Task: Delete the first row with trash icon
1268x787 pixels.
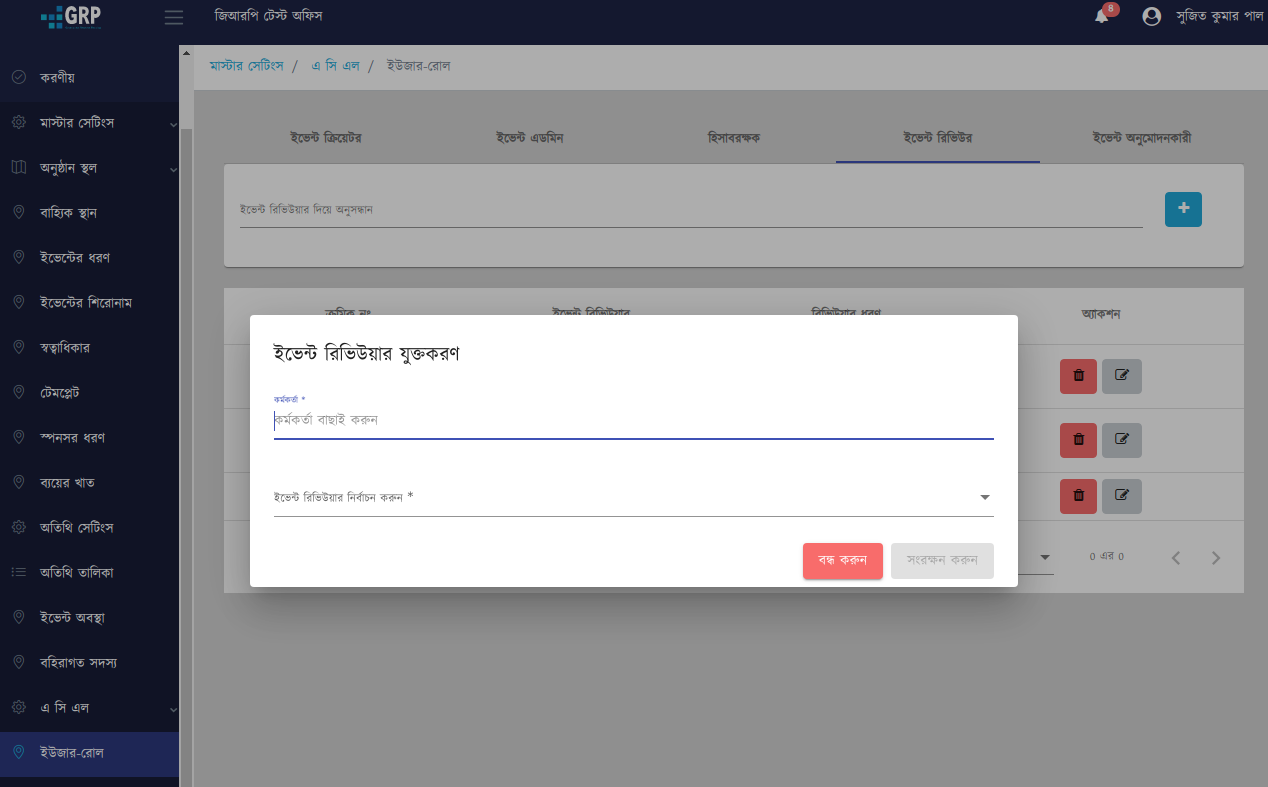Action: [x=1078, y=376]
